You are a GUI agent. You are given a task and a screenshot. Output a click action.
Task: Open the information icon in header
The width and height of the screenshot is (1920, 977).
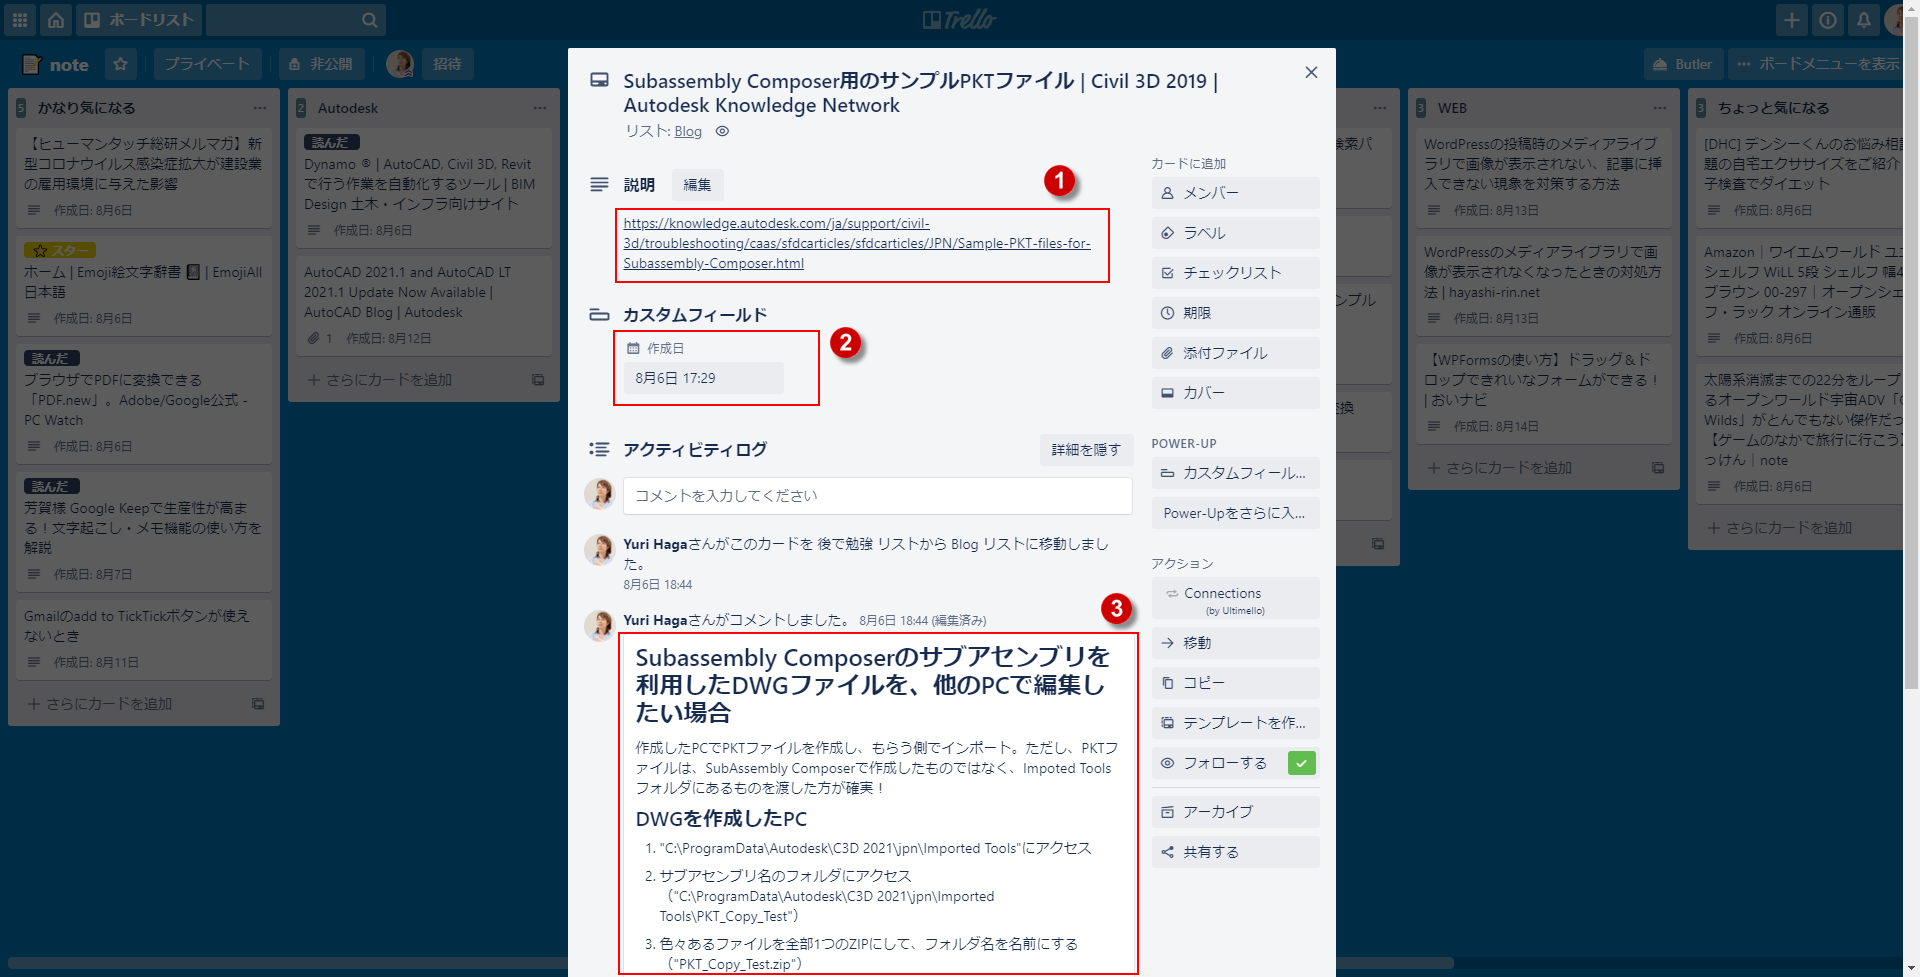point(1828,20)
